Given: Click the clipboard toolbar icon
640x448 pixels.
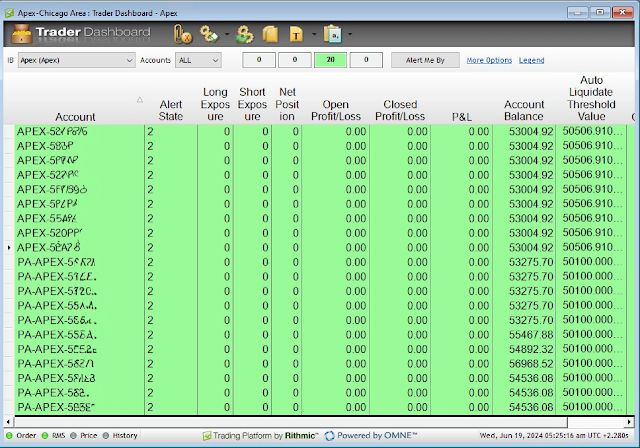Looking at the screenshot, I should [x=332, y=34].
